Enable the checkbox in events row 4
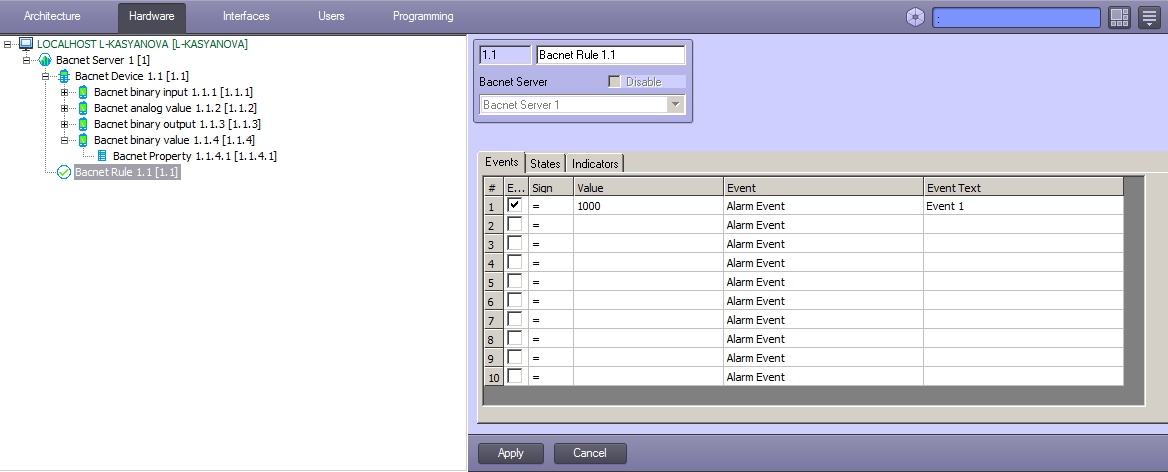The width and height of the screenshot is (1168, 472). pyautogui.click(x=515, y=262)
